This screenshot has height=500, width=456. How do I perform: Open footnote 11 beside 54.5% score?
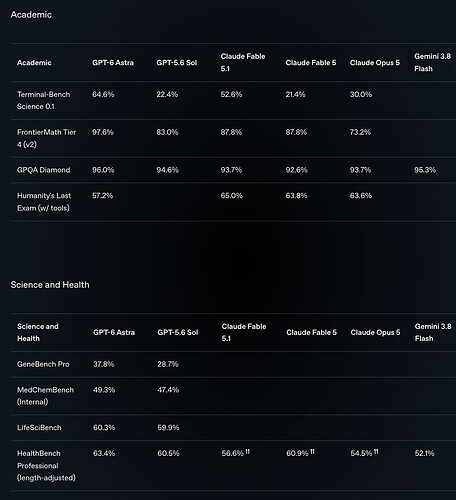(x=376, y=451)
